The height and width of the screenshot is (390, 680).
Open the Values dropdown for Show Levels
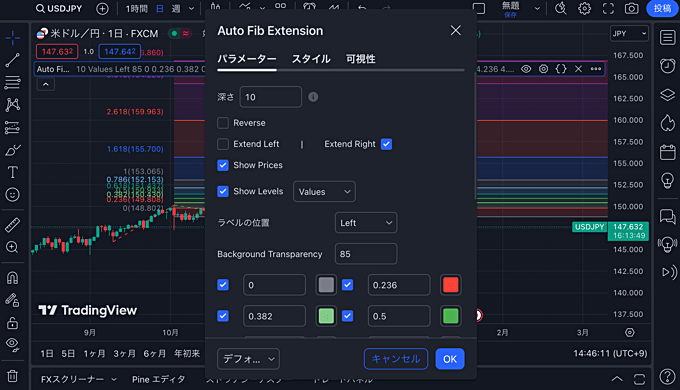pos(324,191)
